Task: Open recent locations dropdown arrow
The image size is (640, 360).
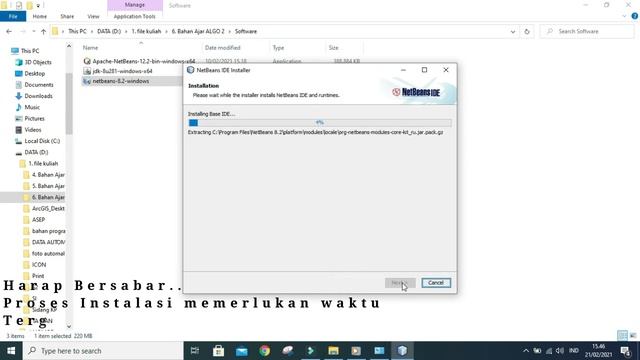Action: click(x=33, y=31)
